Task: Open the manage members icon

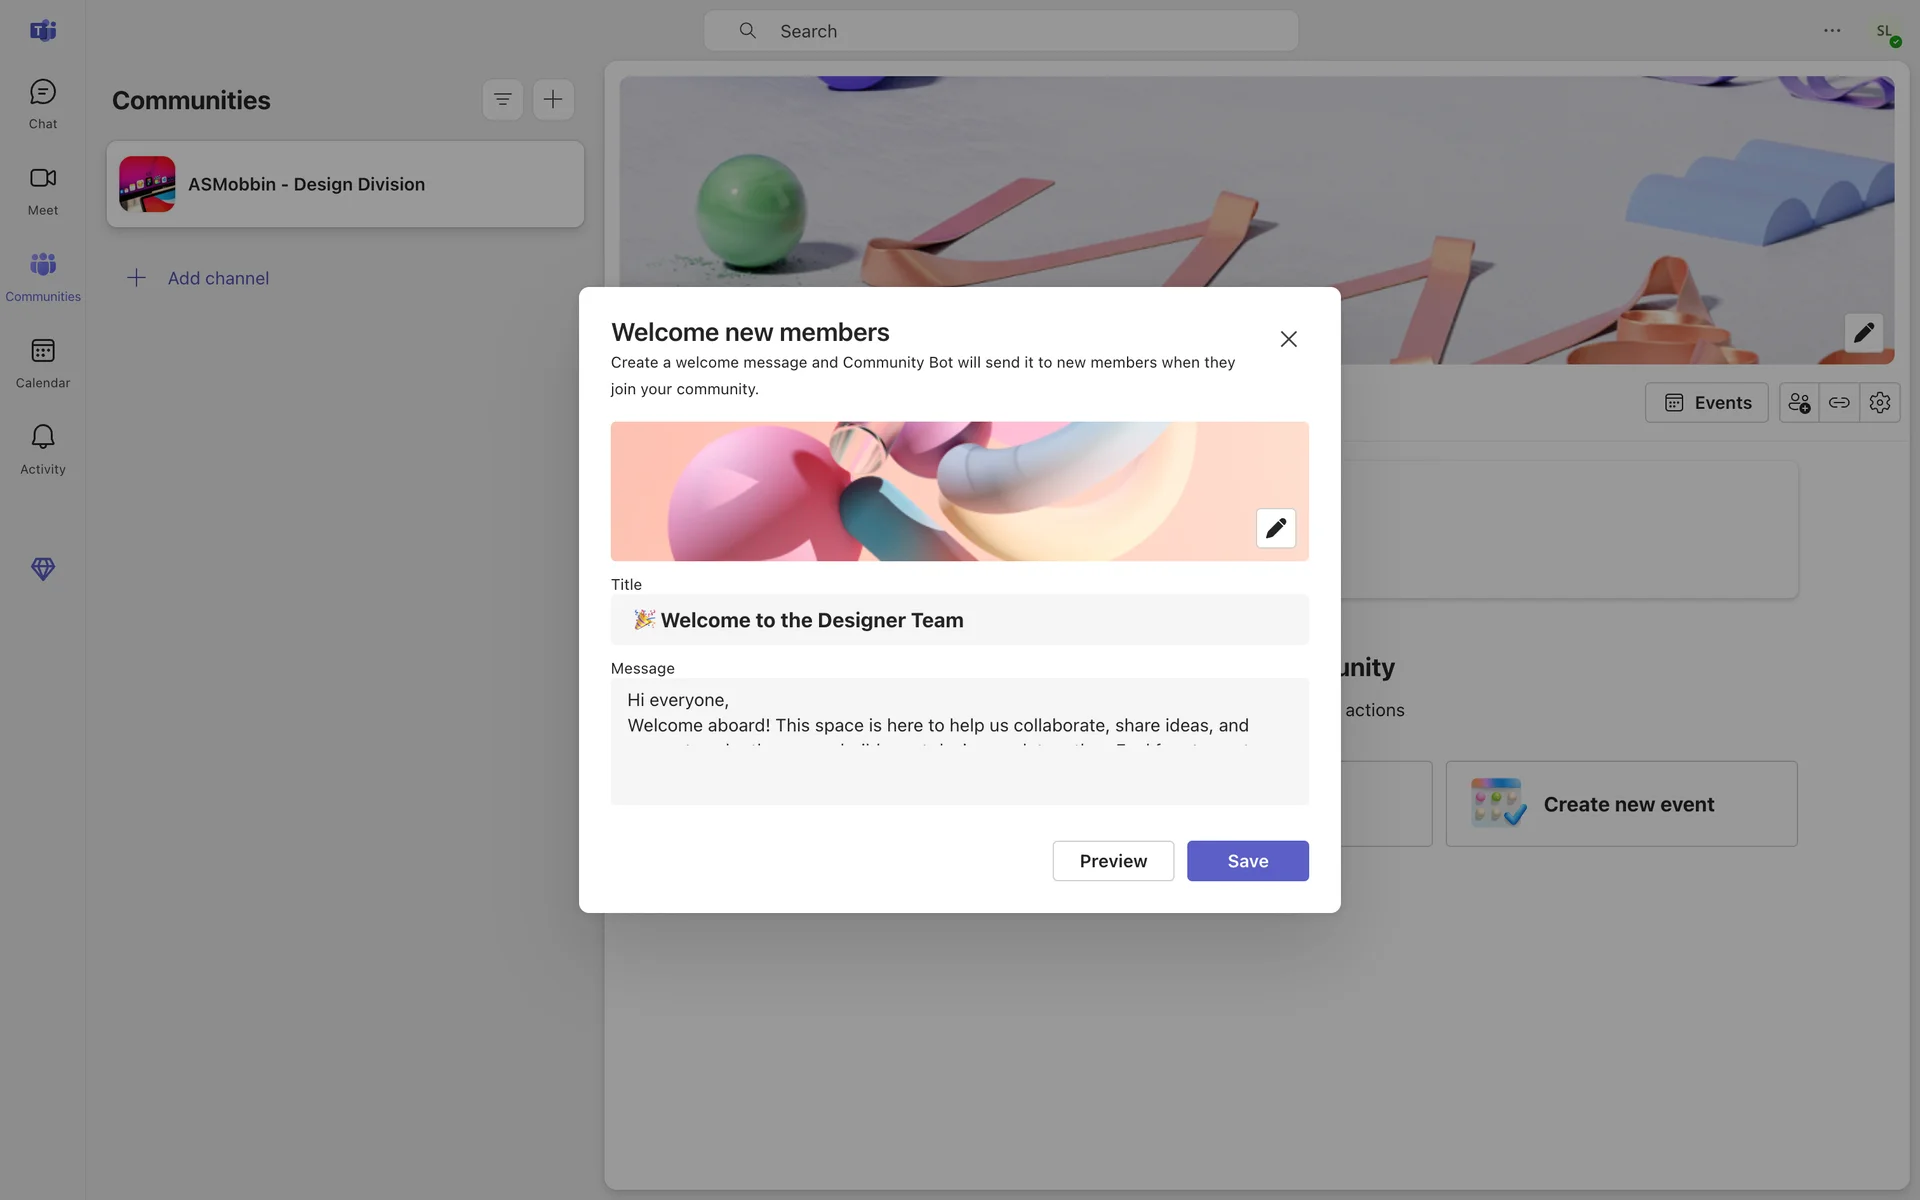Action: [x=1799, y=403]
